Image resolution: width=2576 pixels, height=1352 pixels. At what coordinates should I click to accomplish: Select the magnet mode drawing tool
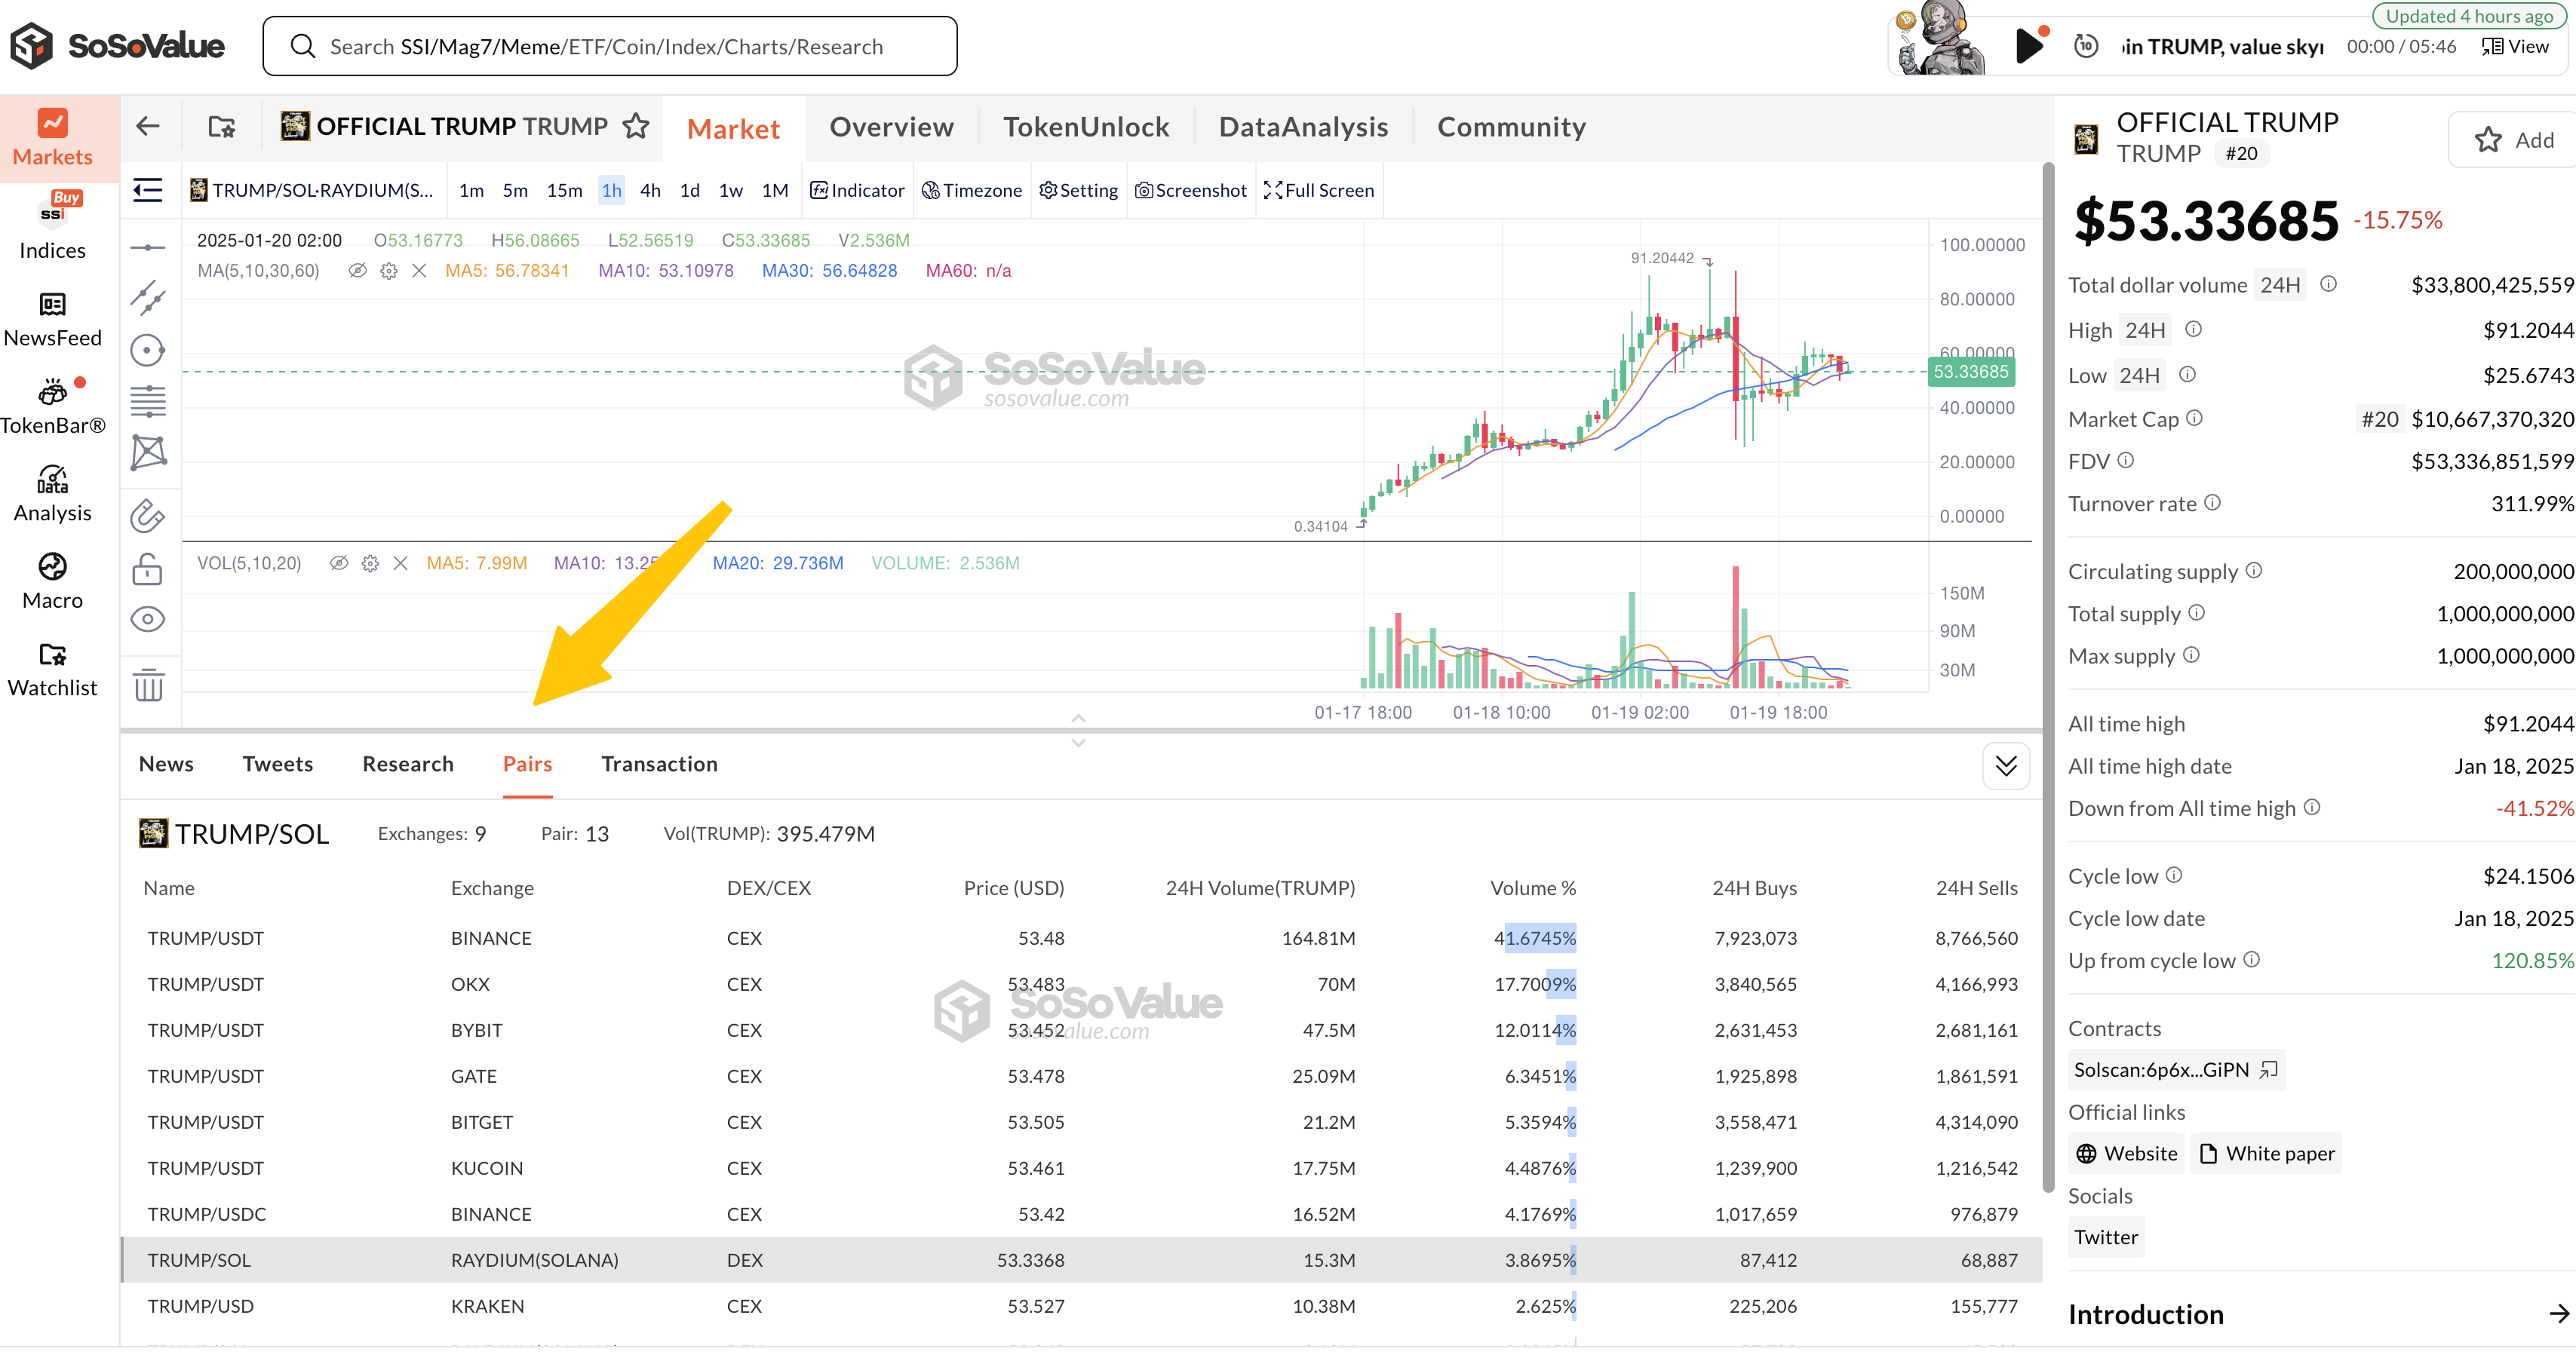click(148, 516)
